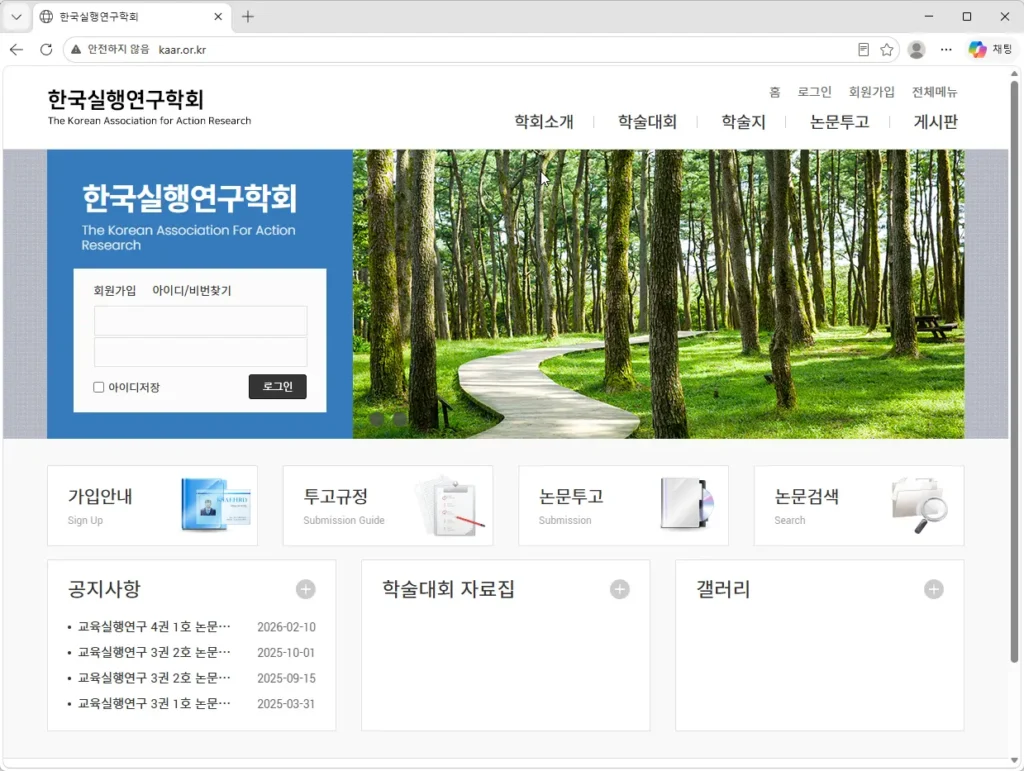Maximize the browser window
The image size is (1024, 771).
(x=967, y=16)
